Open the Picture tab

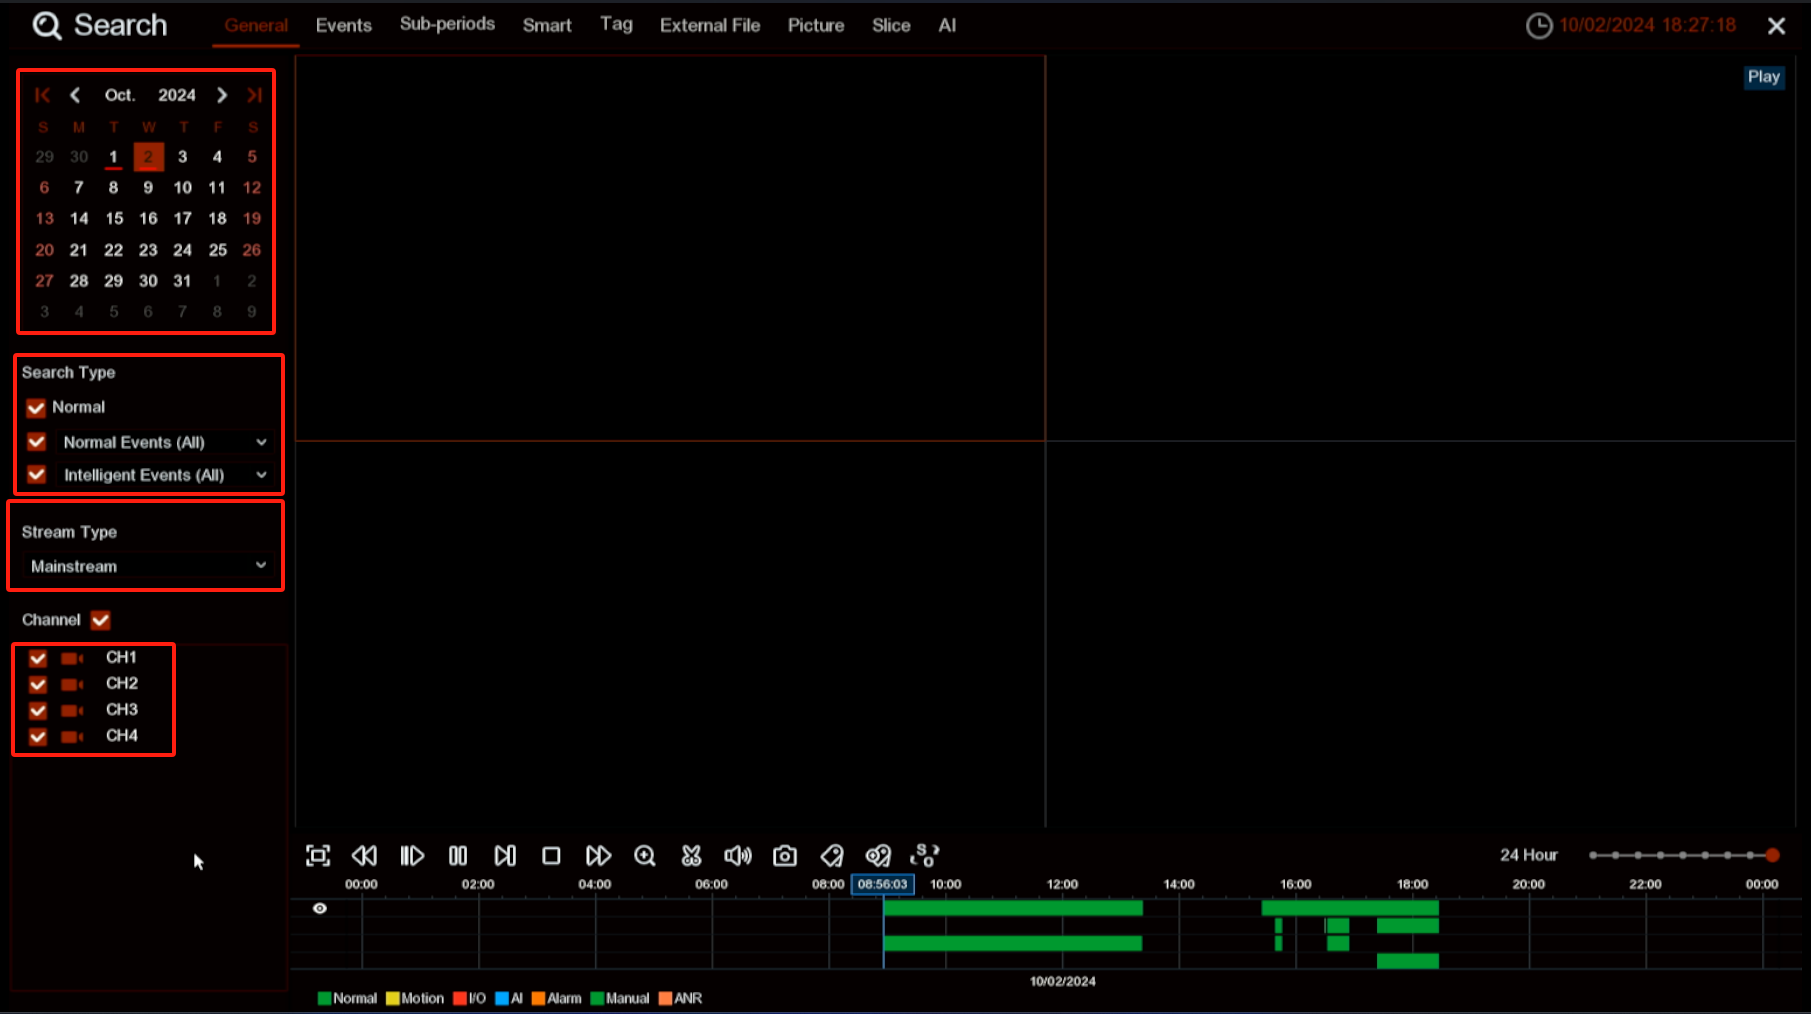click(816, 25)
